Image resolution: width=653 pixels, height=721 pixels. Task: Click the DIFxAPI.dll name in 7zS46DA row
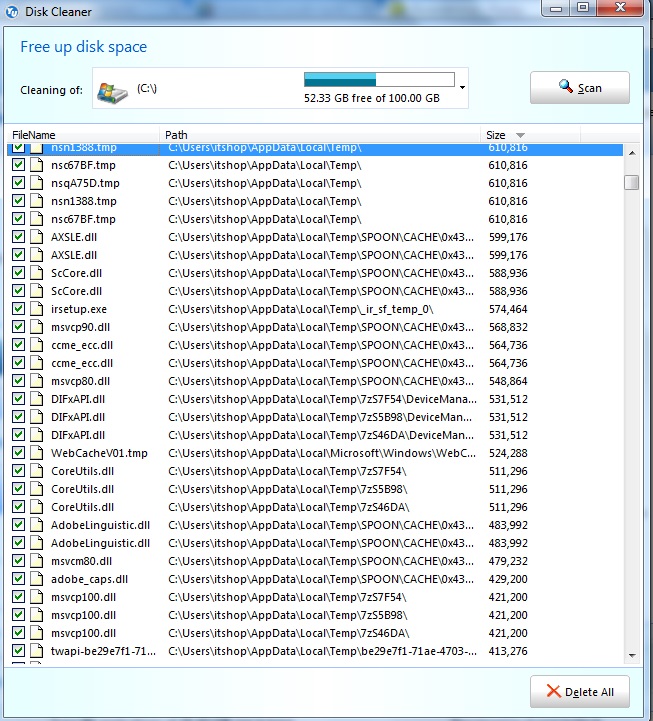coord(78,435)
